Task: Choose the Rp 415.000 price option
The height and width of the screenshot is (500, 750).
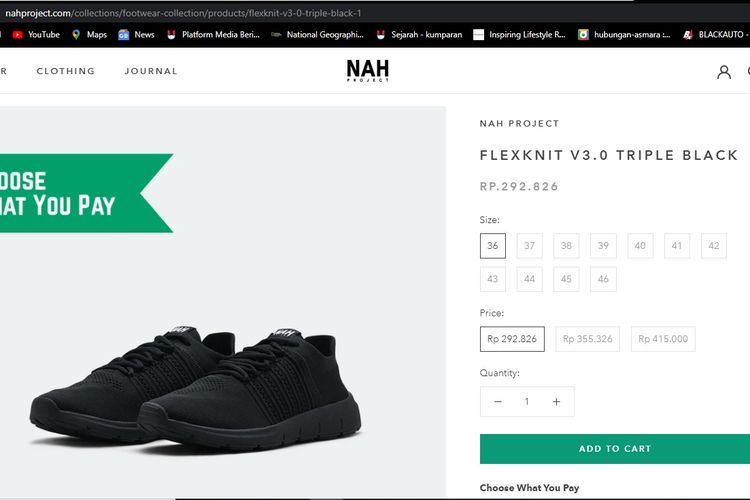Action: [663, 339]
